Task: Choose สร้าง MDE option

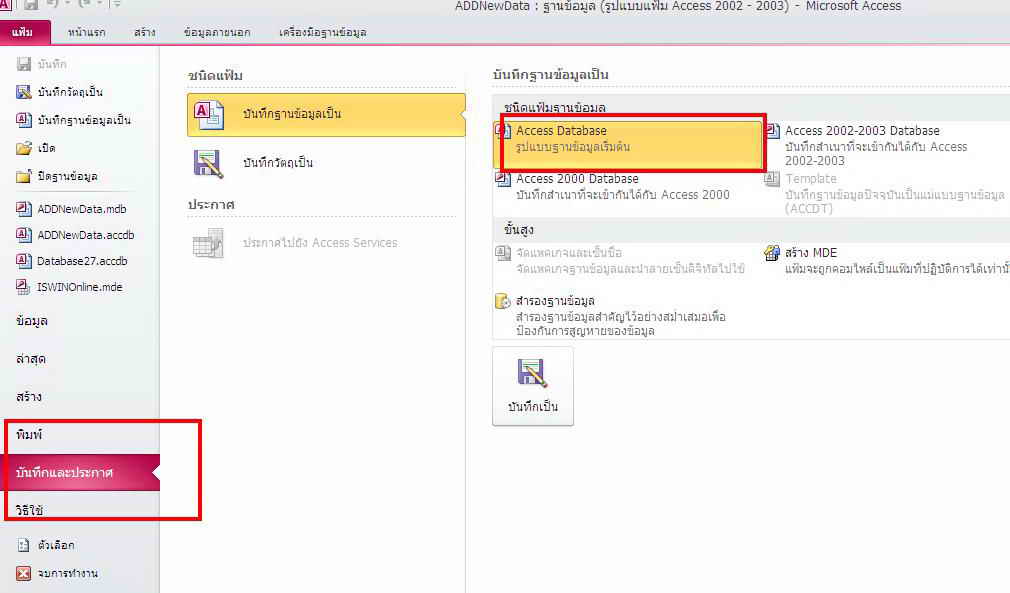Action: (x=886, y=260)
